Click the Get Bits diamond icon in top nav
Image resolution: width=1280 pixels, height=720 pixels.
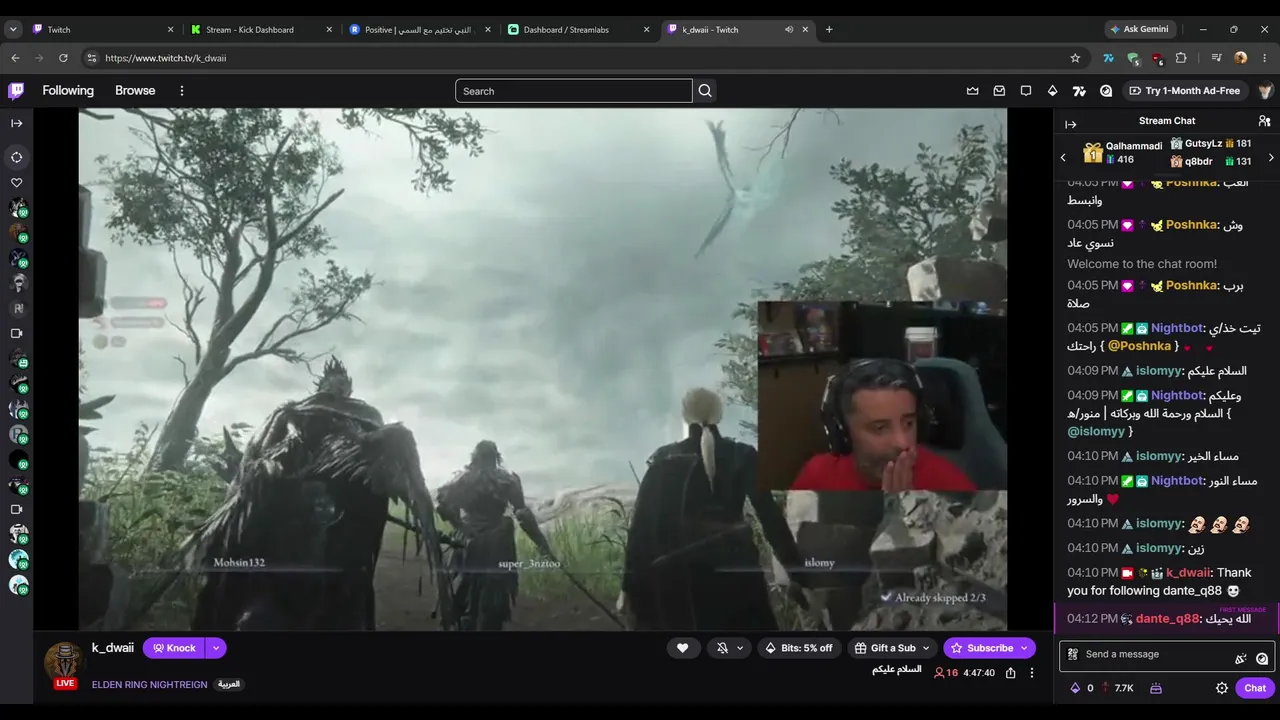point(1052,91)
